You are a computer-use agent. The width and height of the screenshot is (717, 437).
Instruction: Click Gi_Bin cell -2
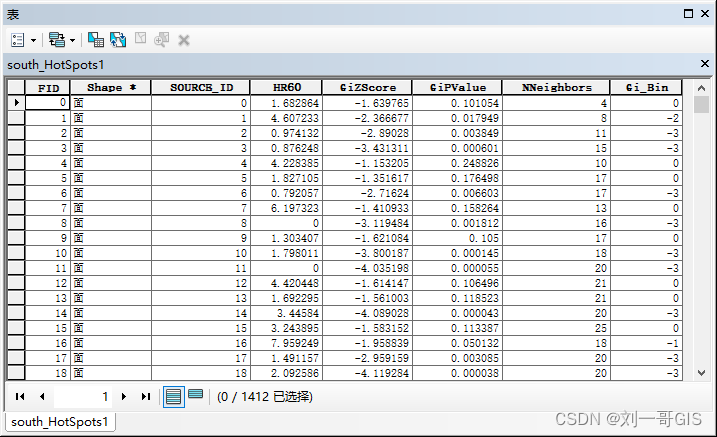point(646,118)
